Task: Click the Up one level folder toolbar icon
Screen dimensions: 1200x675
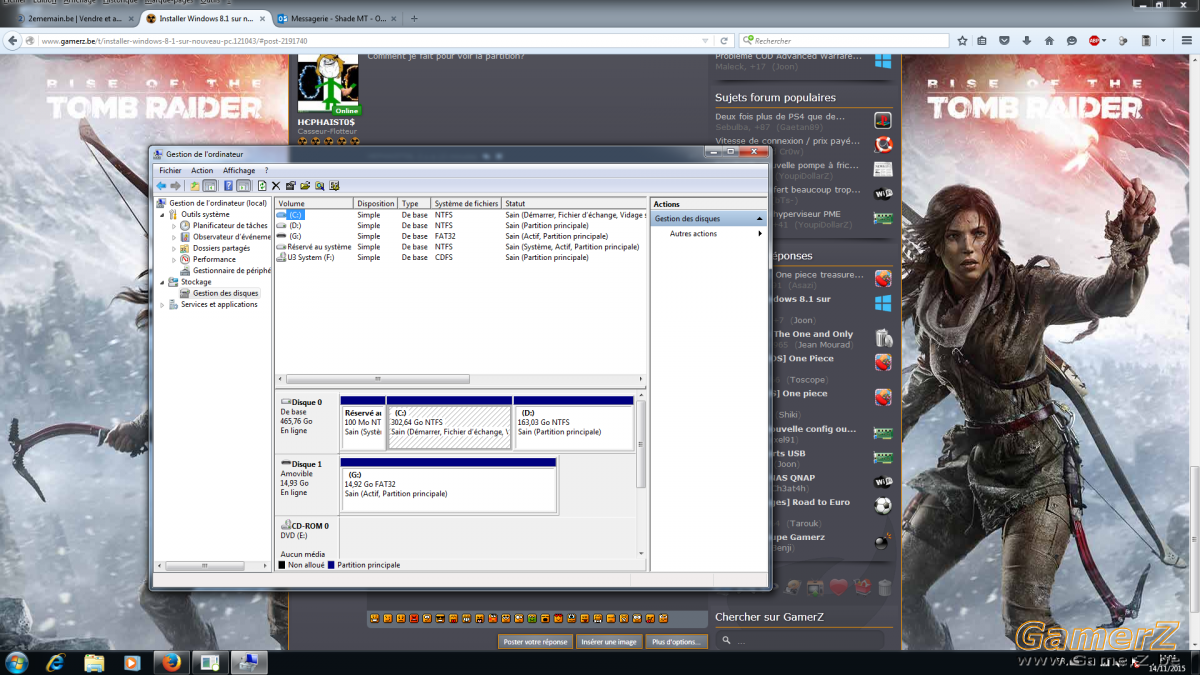Action: click(196, 186)
